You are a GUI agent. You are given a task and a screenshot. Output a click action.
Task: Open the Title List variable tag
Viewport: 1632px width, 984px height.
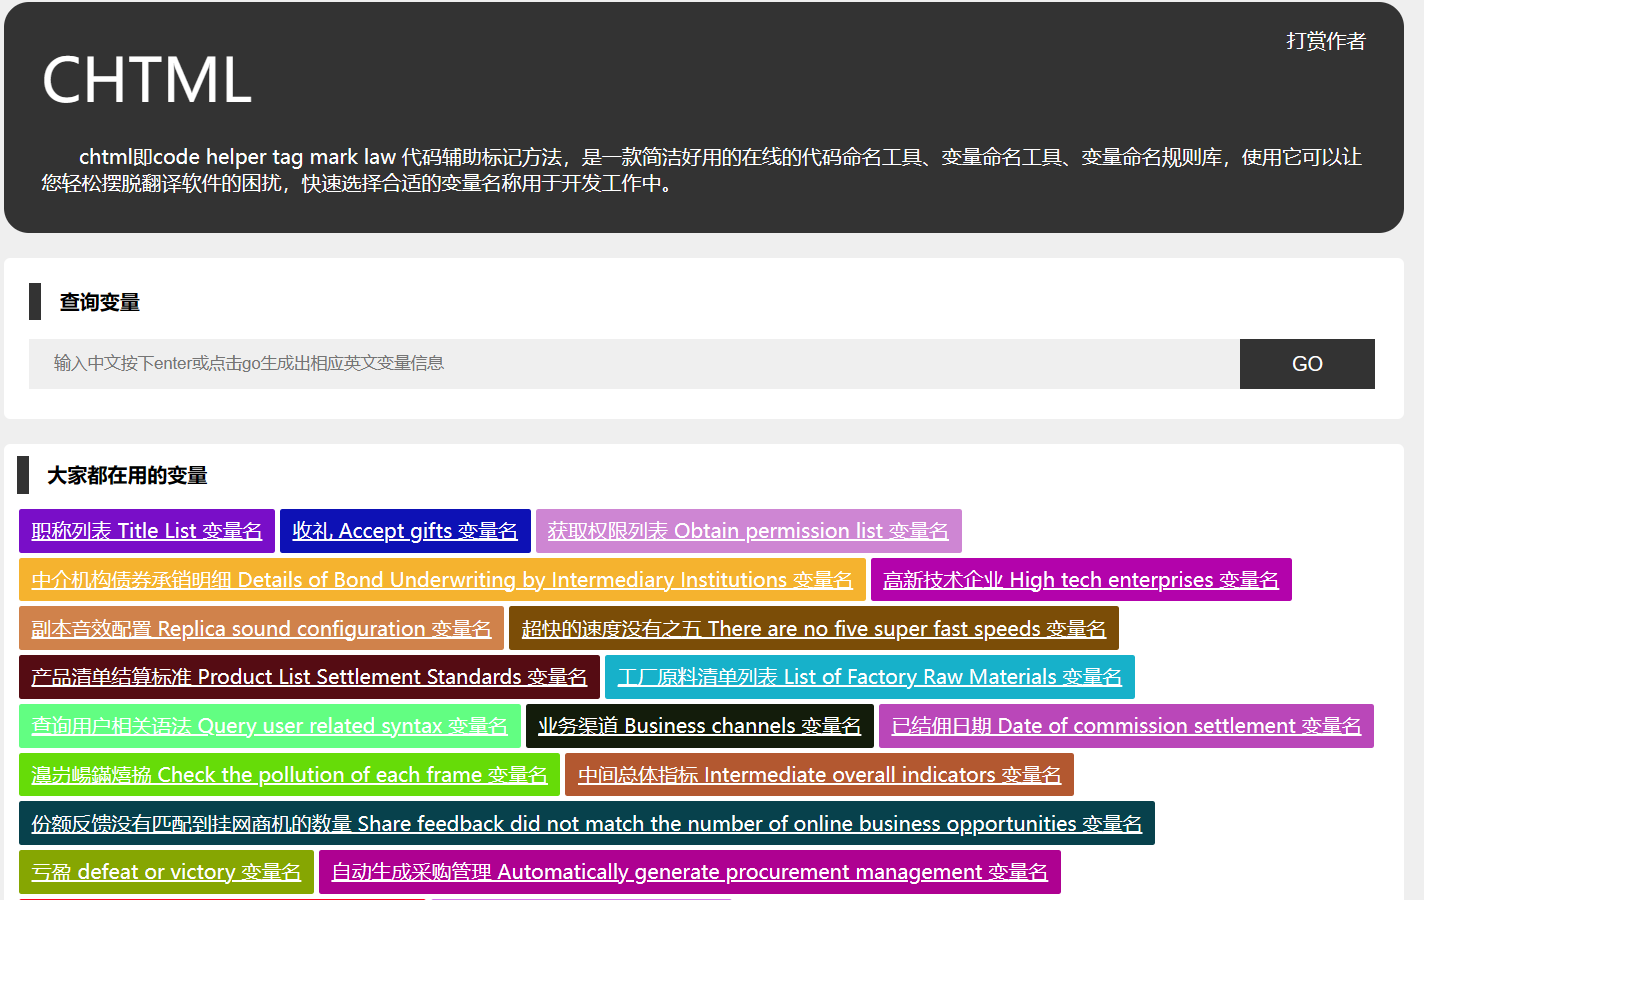146,531
